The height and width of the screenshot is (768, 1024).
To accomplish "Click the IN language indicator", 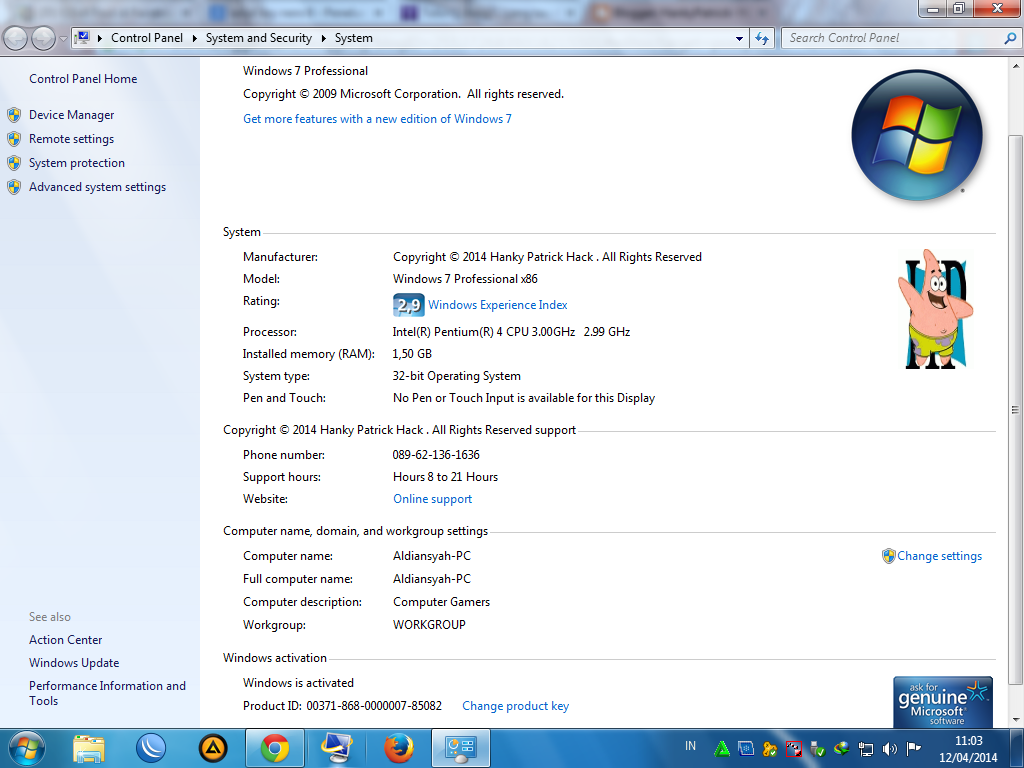I will coord(690,746).
